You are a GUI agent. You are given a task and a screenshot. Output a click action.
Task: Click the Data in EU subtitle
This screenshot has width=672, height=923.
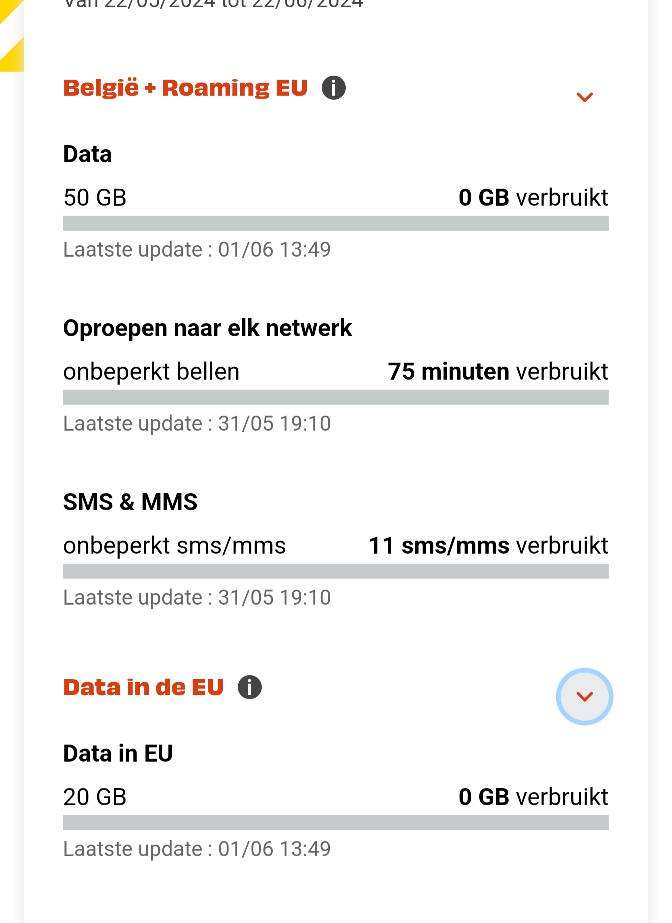tap(118, 753)
